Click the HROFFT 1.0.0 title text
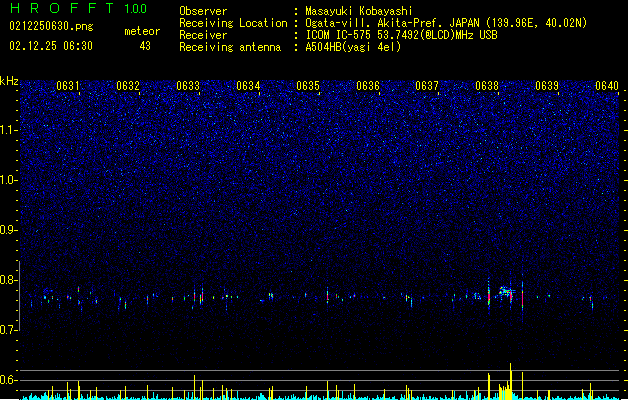Image resolution: width=629 pixels, height=400 pixels. pos(79,8)
